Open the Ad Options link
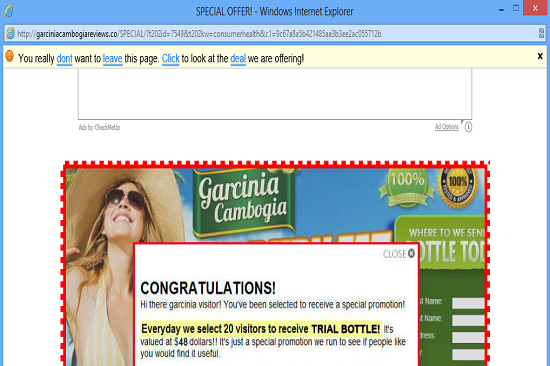Image resolution: width=550 pixels, height=366 pixels. [447, 127]
